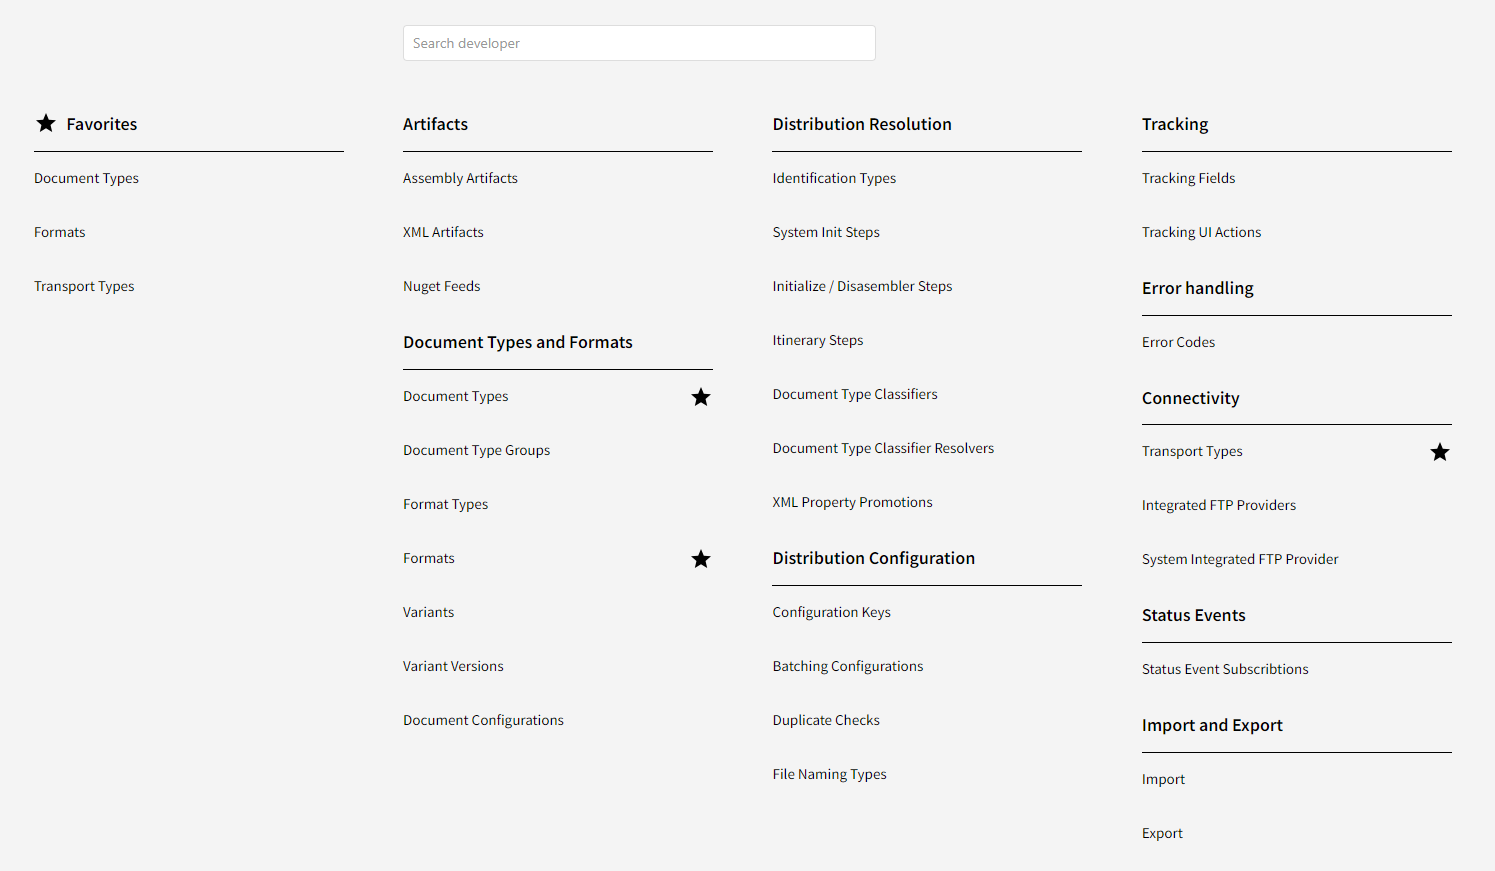
Task: Click the star icon beside Favorites heading
Action: 46,123
